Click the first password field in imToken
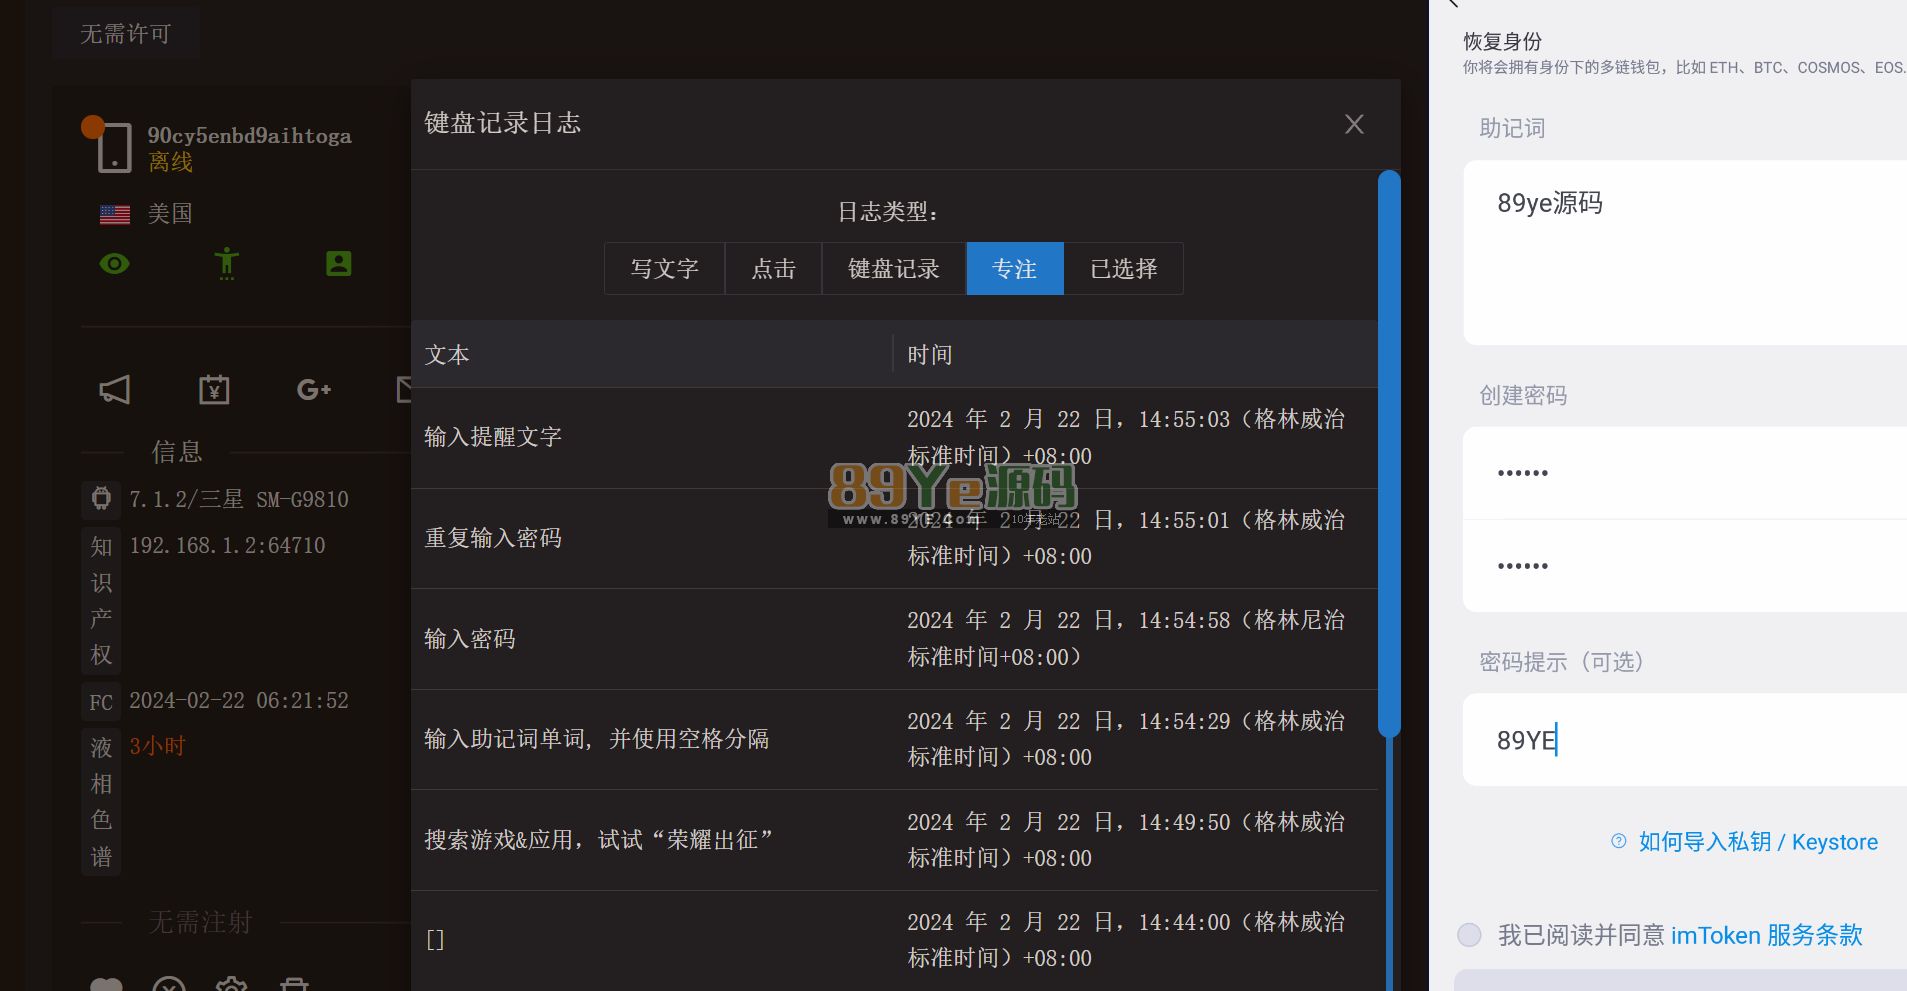The image size is (1907, 991). pyautogui.click(x=1685, y=473)
